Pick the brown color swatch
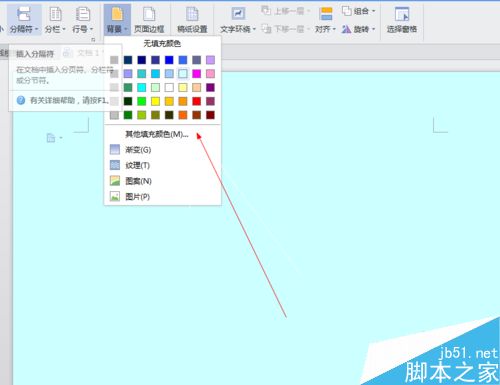Image resolution: width=500 pixels, height=385 pixels. click(197, 115)
